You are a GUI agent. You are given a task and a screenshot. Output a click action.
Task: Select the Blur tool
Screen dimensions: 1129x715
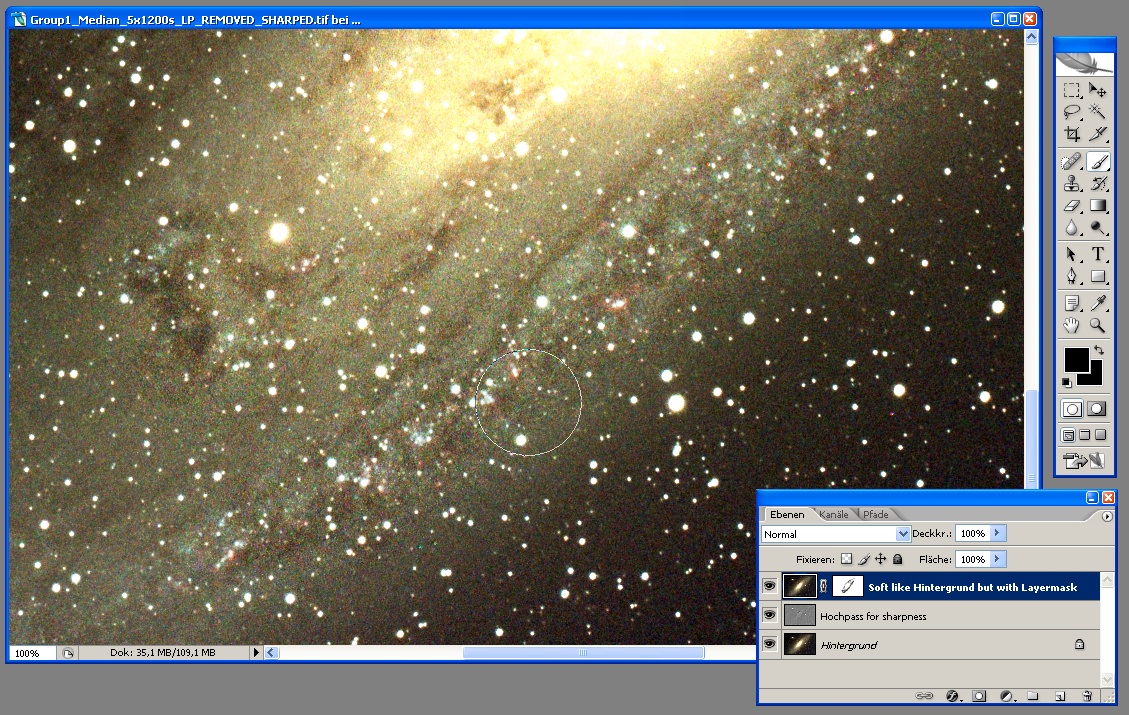point(1072,228)
